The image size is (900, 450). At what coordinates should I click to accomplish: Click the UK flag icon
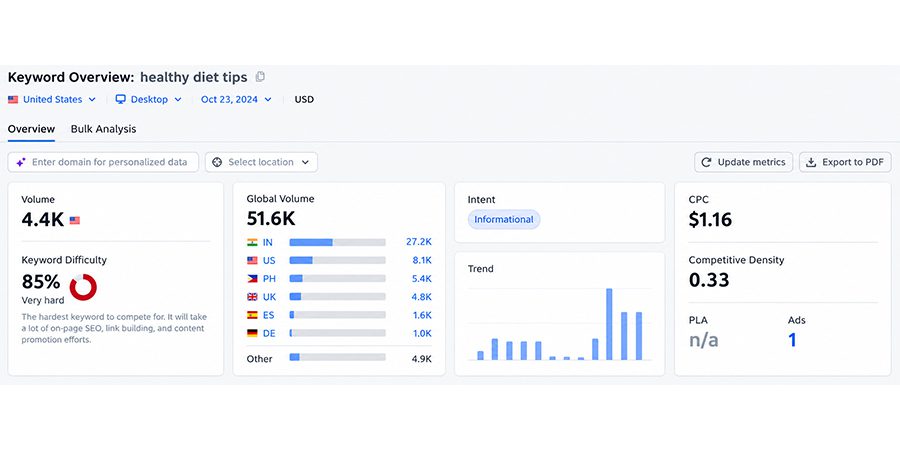pos(252,297)
